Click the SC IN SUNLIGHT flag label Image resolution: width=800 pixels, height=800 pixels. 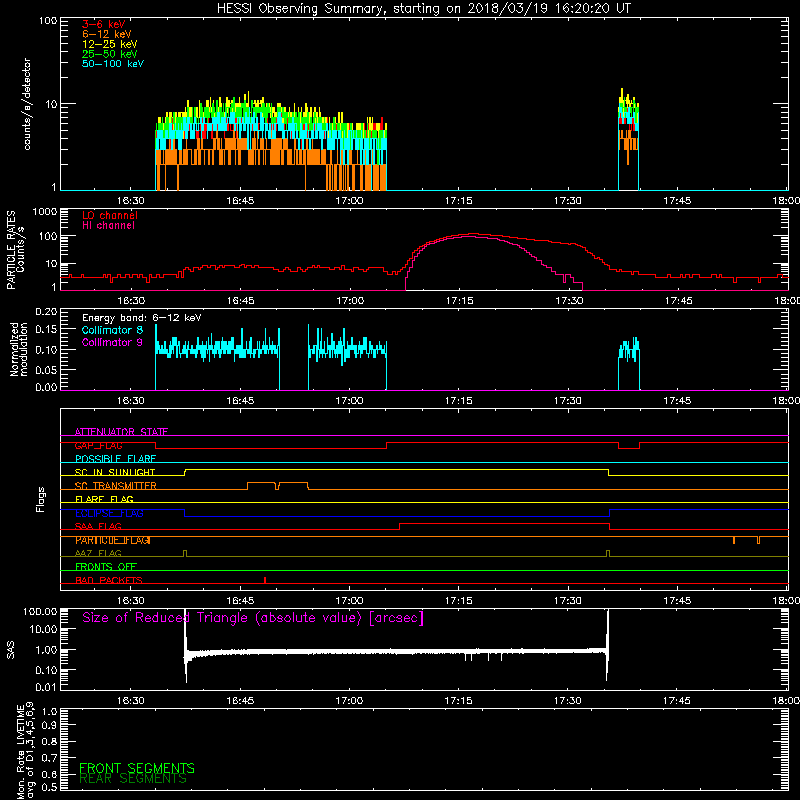click(x=115, y=472)
